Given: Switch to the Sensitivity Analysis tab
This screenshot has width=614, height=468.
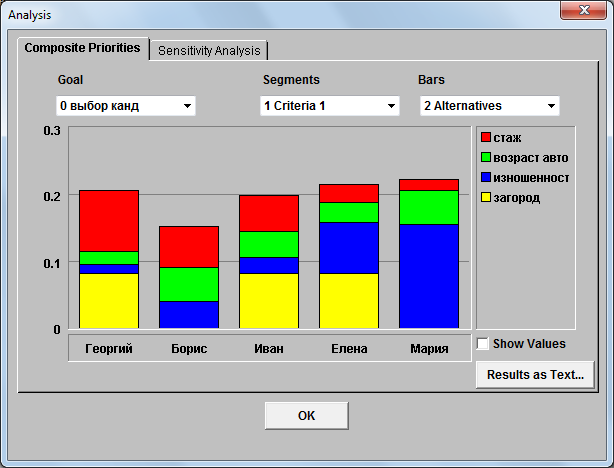Looking at the screenshot, I should point(209,51).
